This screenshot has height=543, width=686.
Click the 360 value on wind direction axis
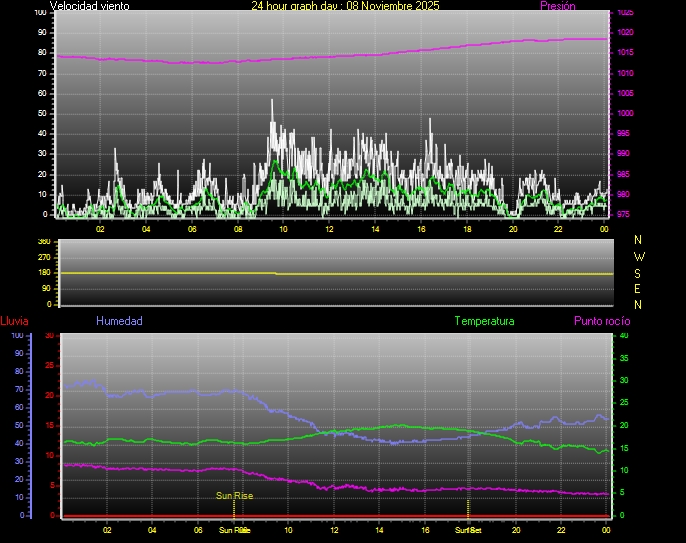[43, 242]
